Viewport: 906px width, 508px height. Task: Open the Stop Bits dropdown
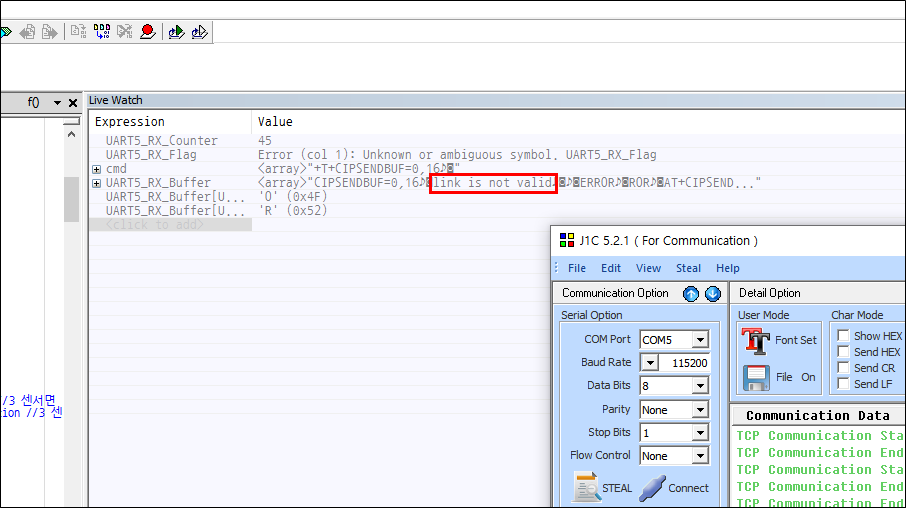tap(700, 433)
